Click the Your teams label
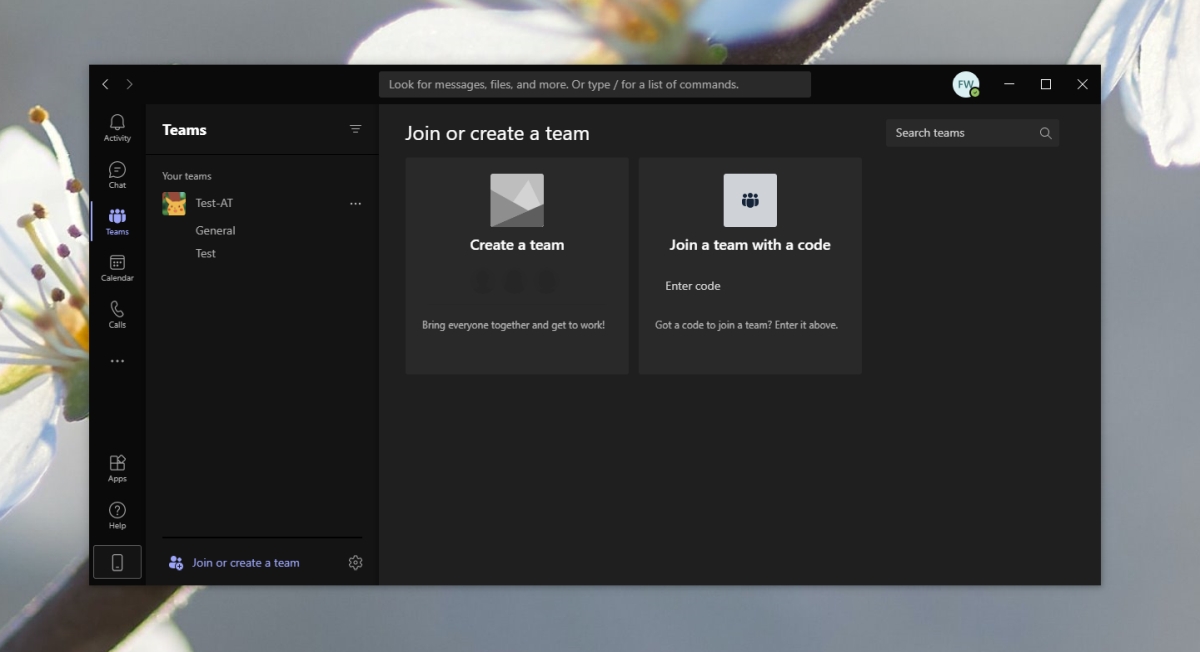This screenshot has width=1200, height=652. [187, 176]
